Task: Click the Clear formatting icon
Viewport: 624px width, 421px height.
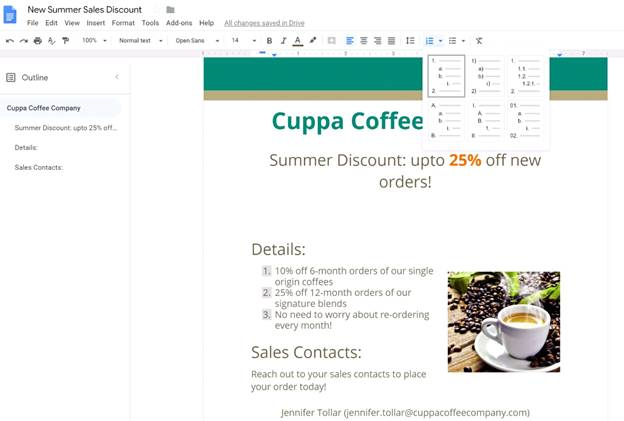Action: click(479, 41)
